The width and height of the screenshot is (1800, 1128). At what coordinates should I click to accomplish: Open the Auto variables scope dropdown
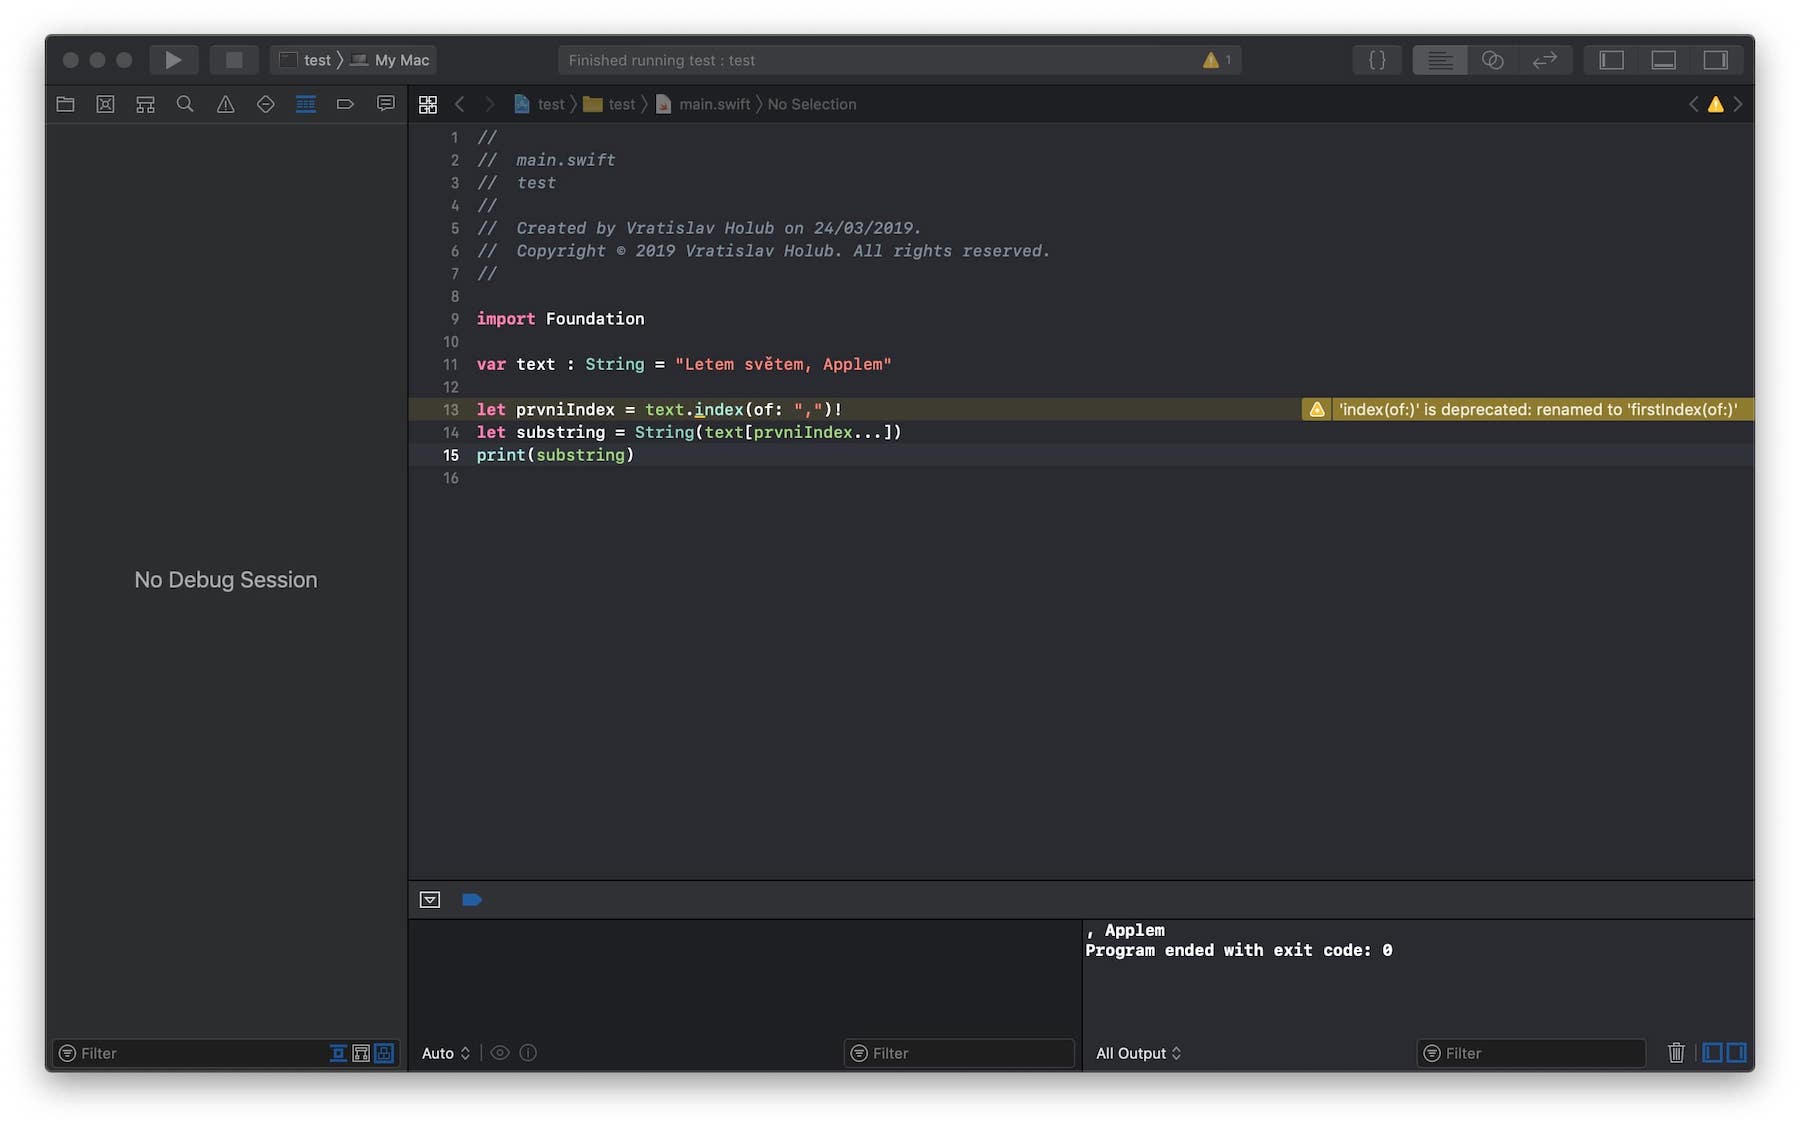[x=446, y=1053]
